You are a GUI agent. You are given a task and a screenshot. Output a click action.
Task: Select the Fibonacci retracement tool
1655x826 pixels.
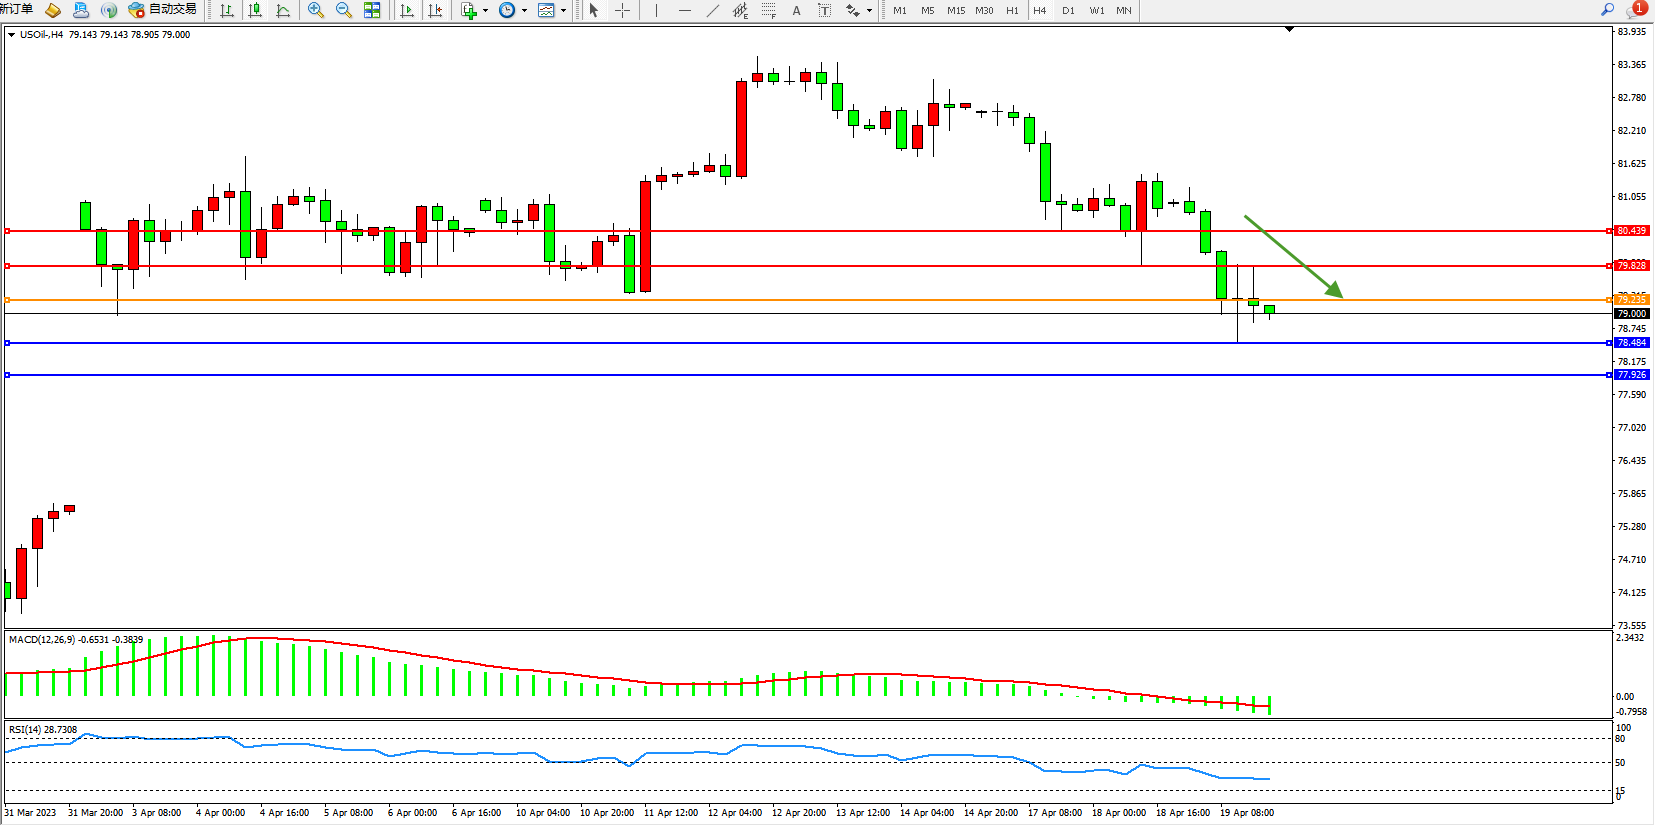click(769, 10)
